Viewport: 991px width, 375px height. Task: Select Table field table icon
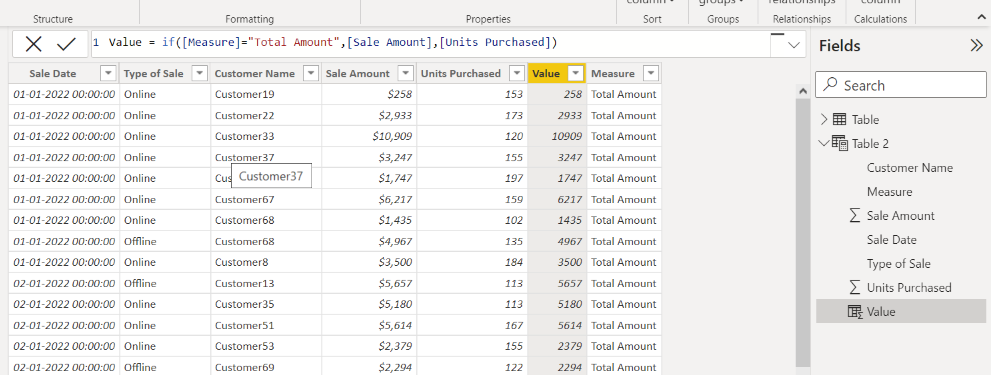click(839, 120)
